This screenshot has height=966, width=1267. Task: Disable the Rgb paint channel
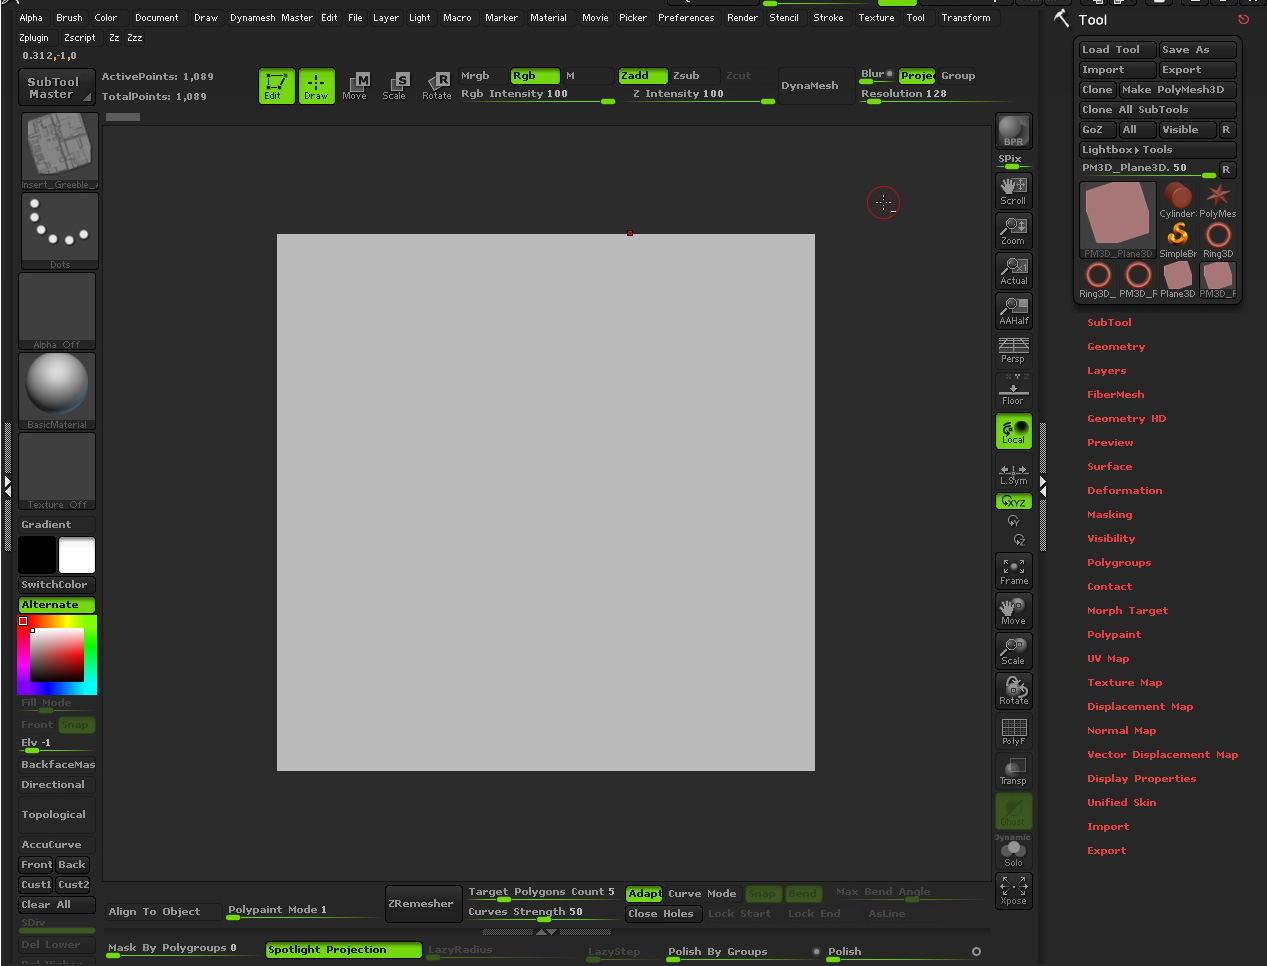(534, 75)
